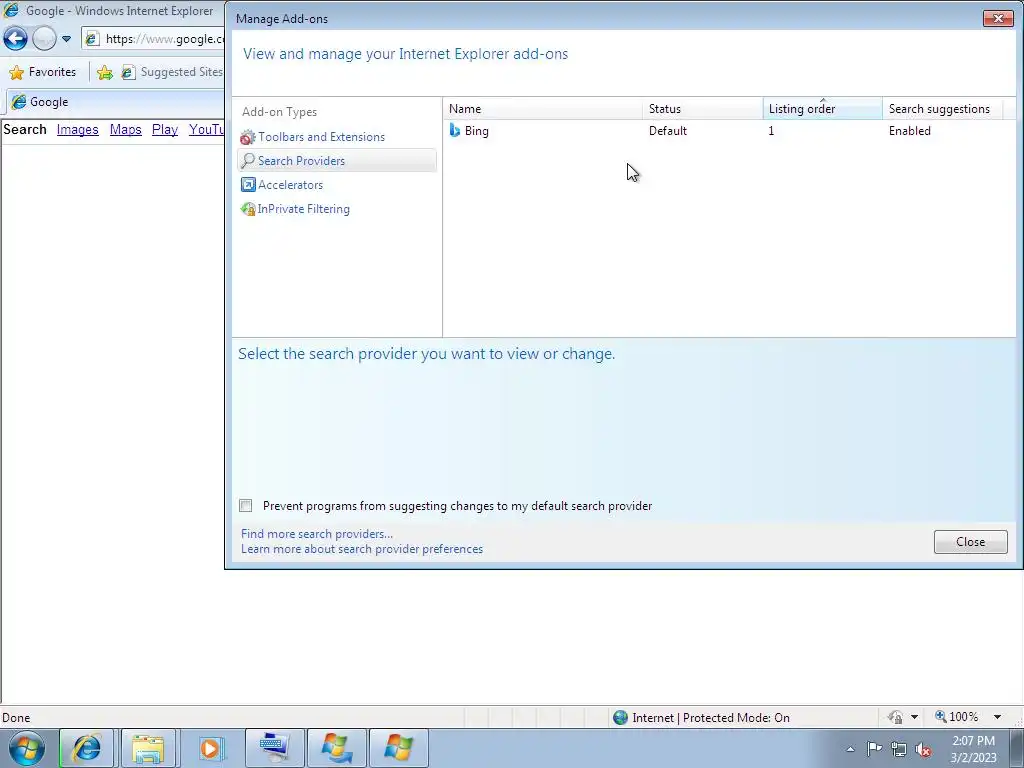This screenshot has width=1024, height=768.
Task: Open Learn more about search provider preferences
Action: point(362,549)
